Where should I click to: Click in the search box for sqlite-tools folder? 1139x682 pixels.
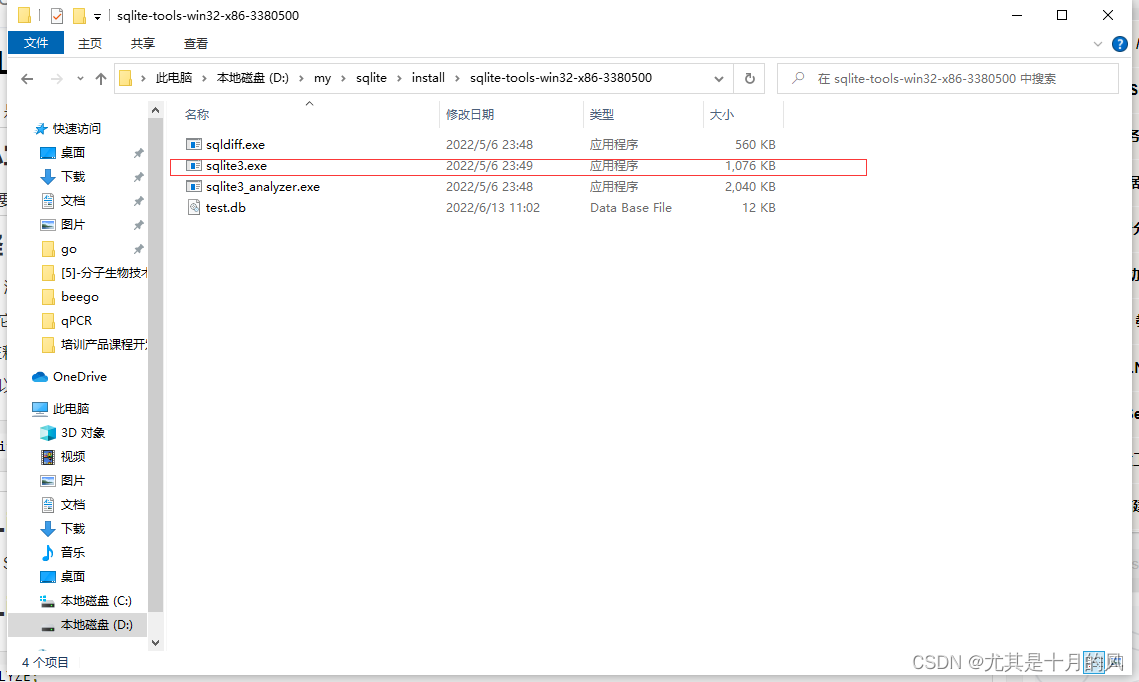948,78
